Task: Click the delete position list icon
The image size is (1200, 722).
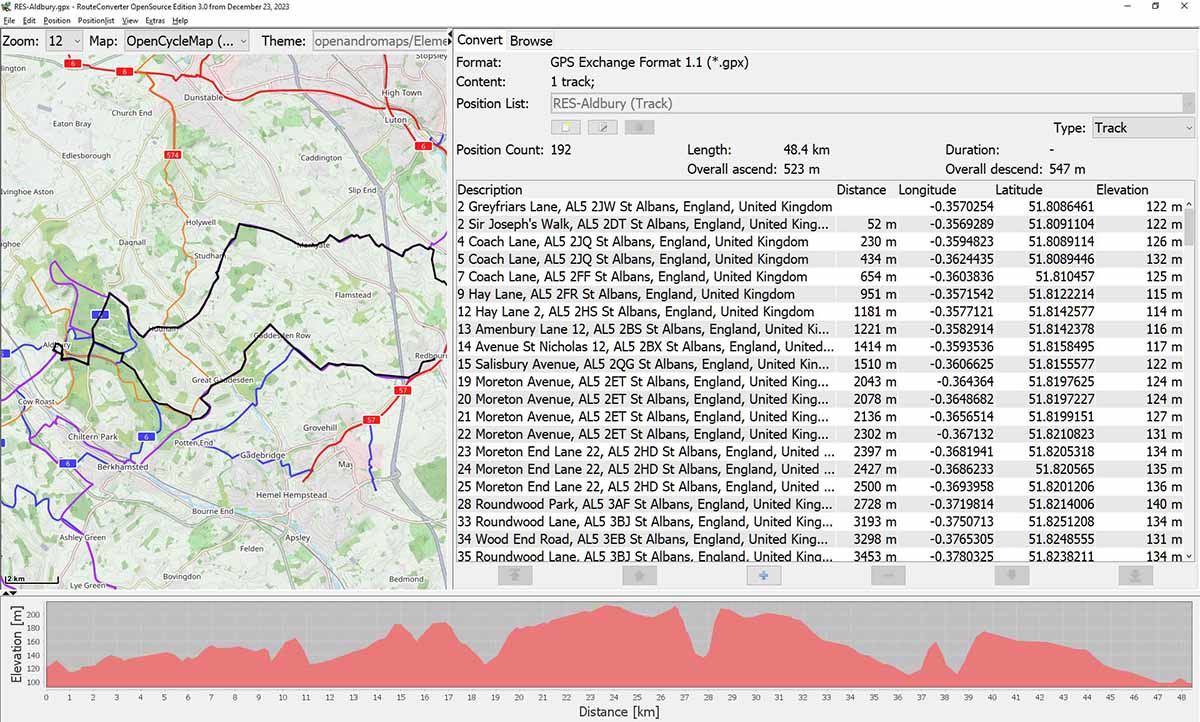Action: click(x=639, y=127)
